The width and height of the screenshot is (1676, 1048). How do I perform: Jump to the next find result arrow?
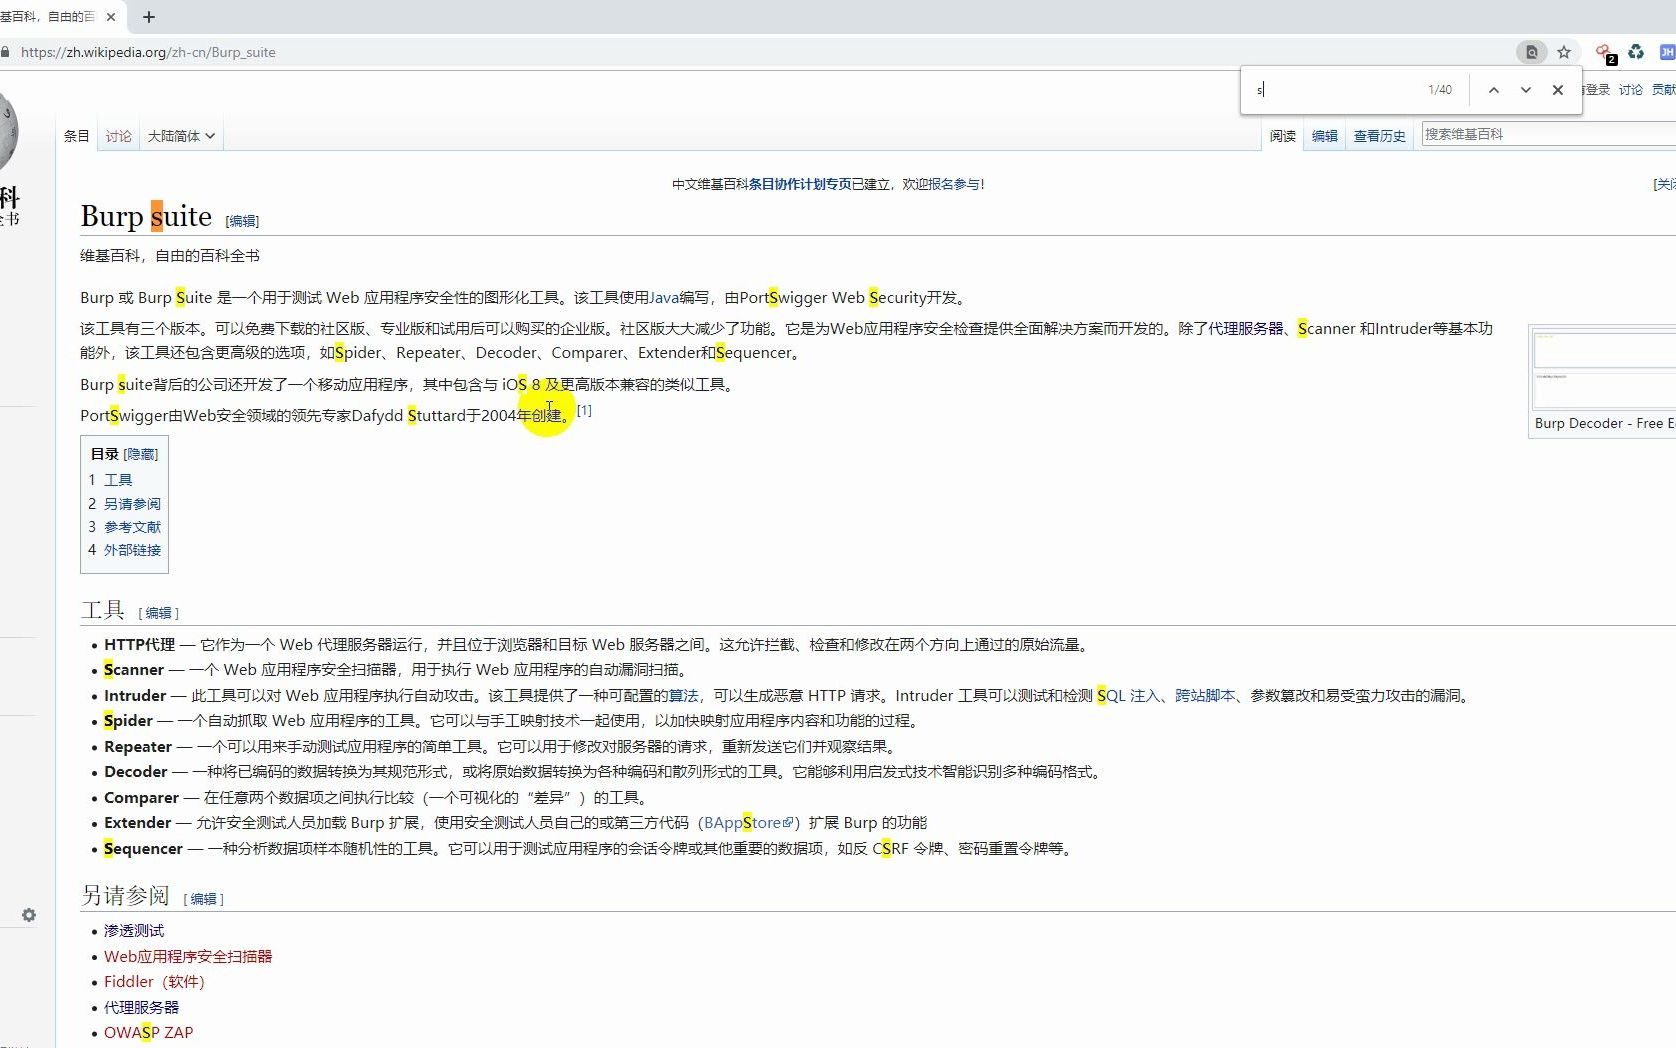(x=1525, y=90)
